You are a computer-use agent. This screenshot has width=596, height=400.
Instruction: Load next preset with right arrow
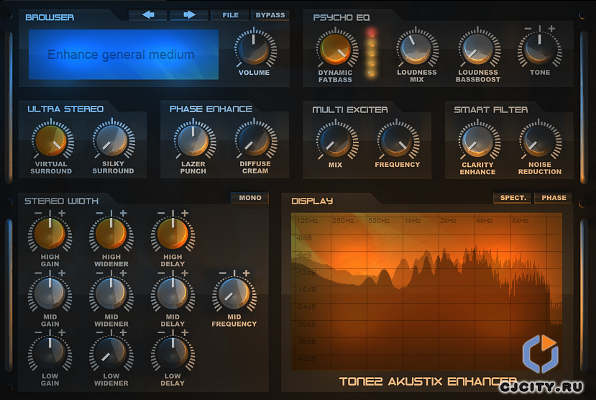(x=189, y=15)
